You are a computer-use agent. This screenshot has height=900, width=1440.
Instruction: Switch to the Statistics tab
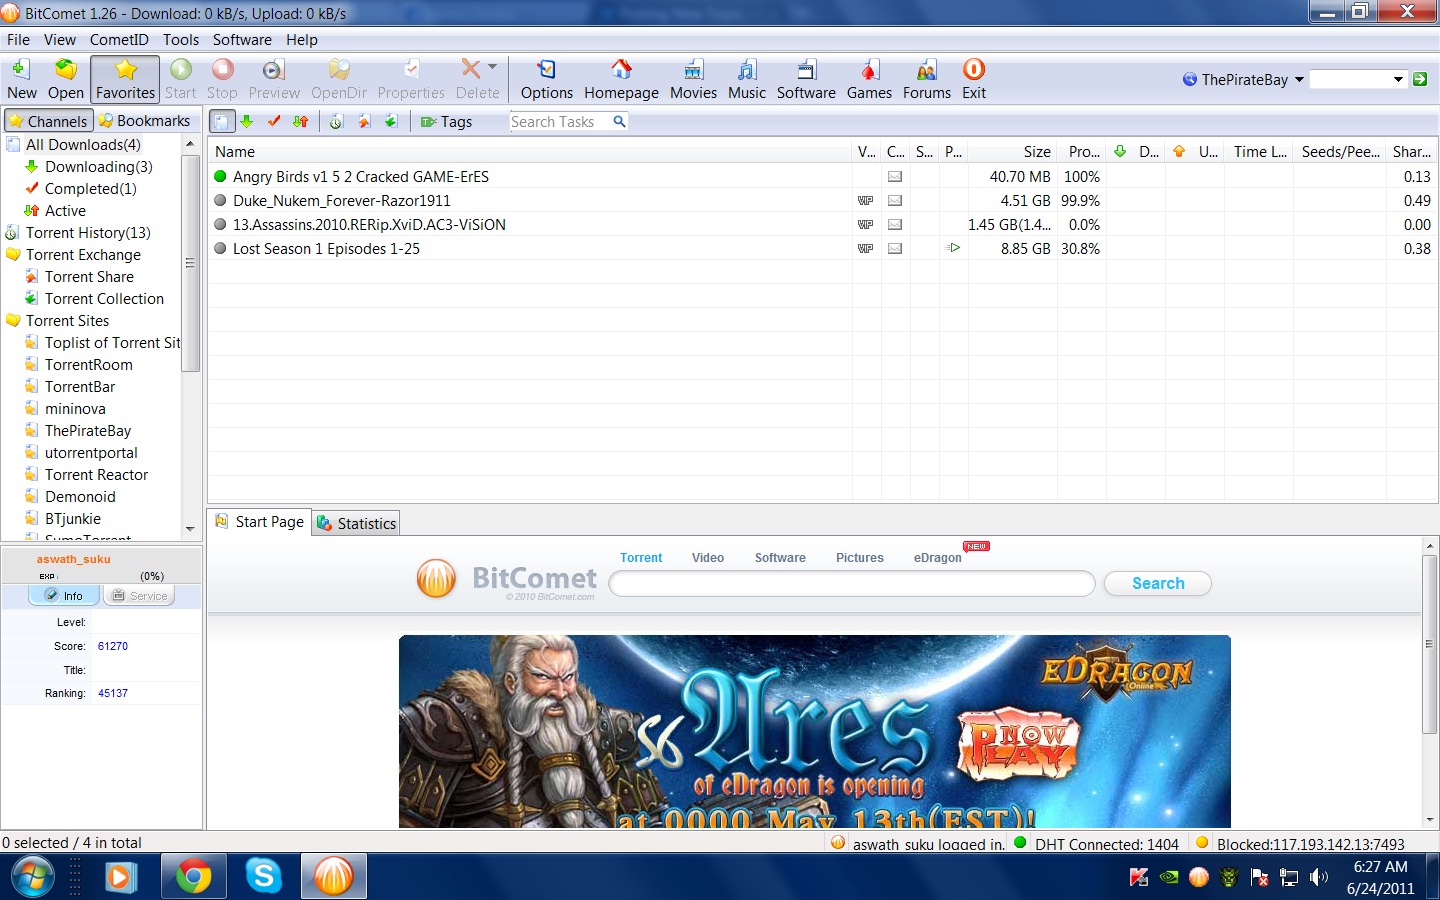coord(357,523)
